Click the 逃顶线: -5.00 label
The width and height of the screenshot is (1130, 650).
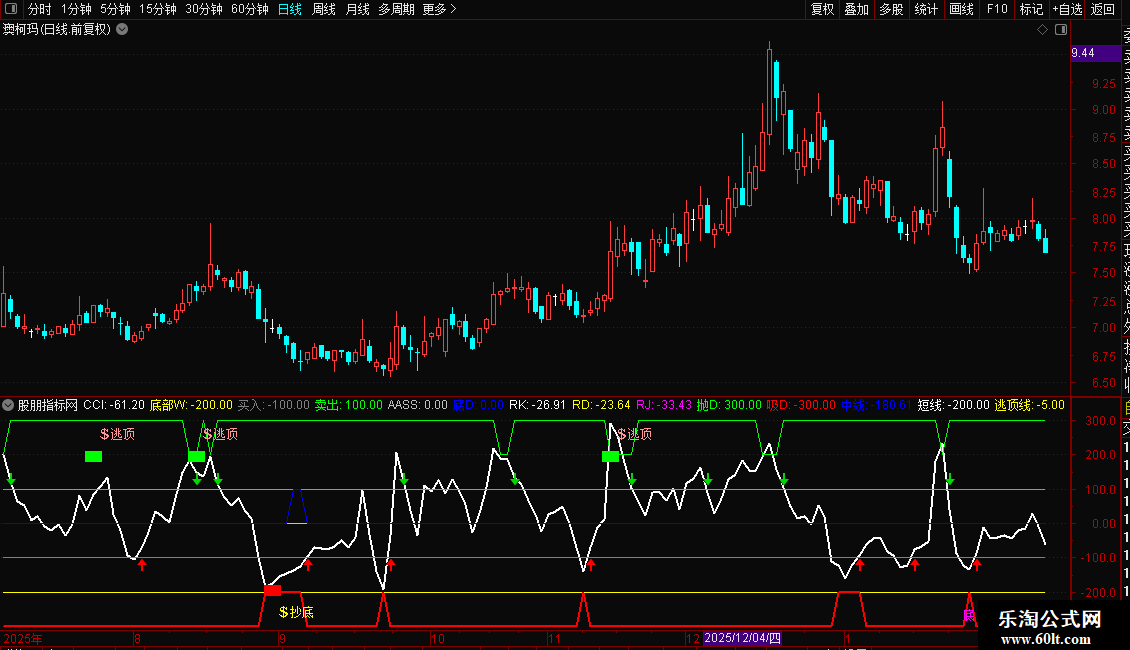(x=1029, y=405)
